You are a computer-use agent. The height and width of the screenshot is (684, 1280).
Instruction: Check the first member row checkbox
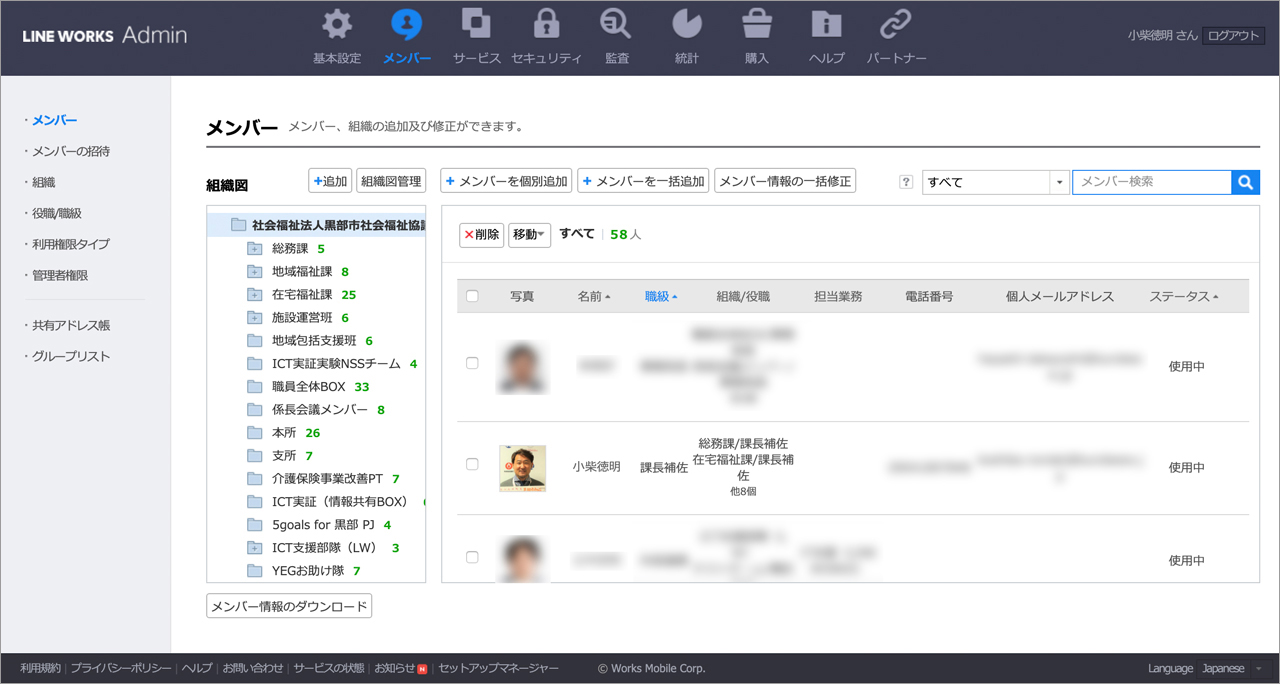(473, 363)
